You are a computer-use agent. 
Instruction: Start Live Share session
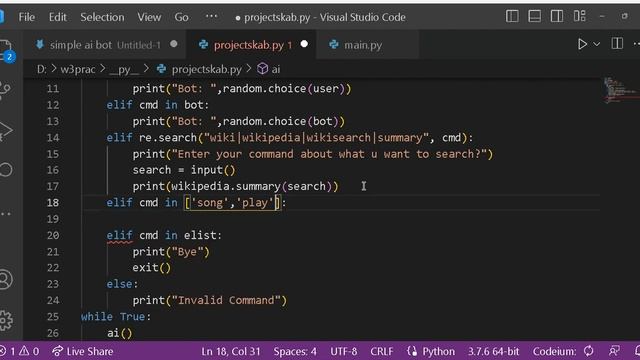83,351
